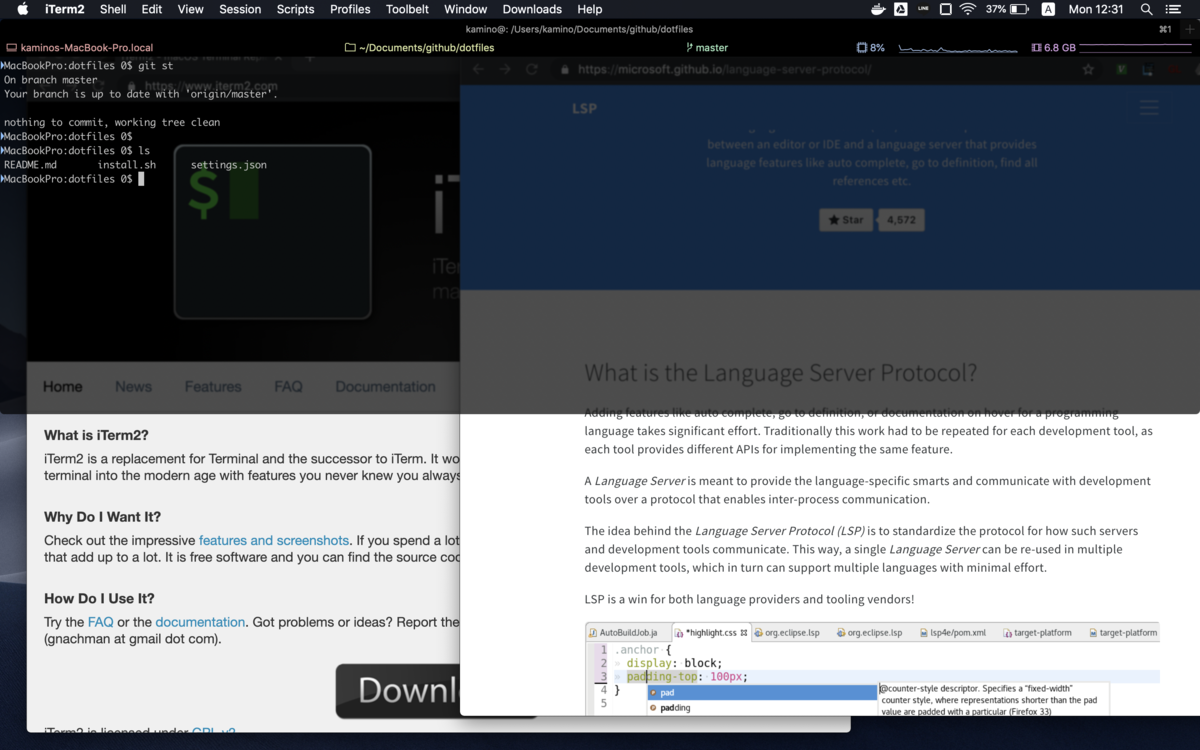Open Spotlight search magnifier
This screenshot has height=750, width=1200.
(x=1146, y=9)
